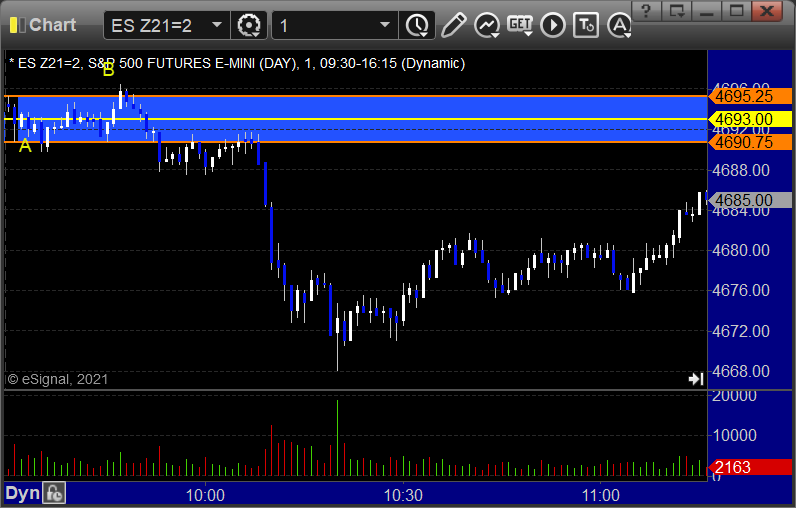Click the 11:00 time axis label
Image resolution: width=796 pixels, height=508 pixels.
pos(601,495)
